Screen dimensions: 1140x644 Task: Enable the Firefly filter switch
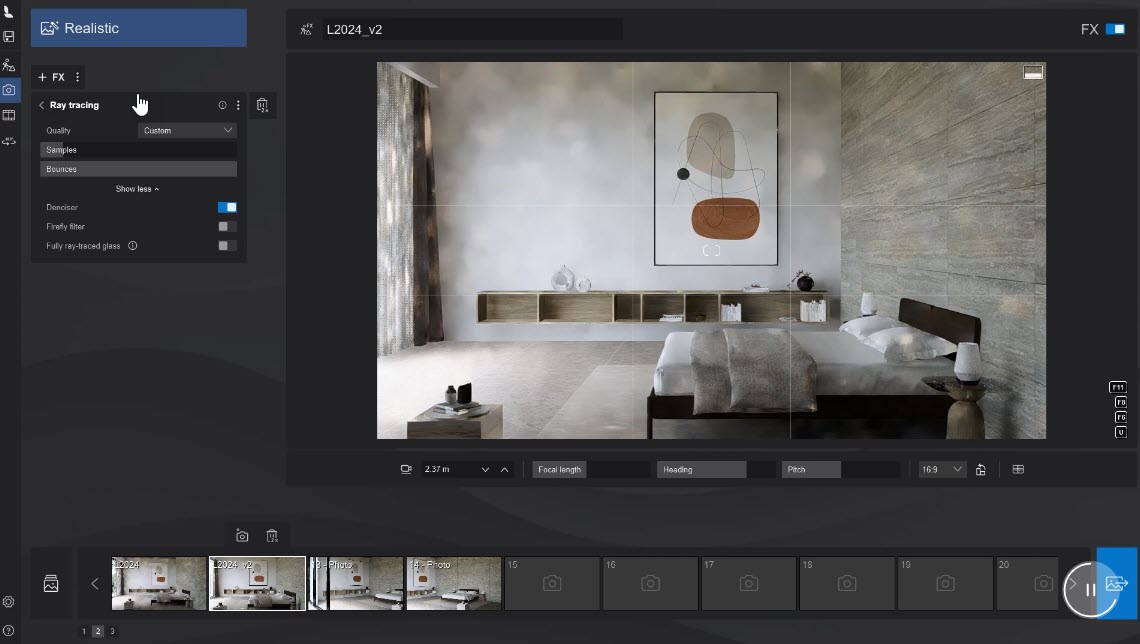point(227,227)
